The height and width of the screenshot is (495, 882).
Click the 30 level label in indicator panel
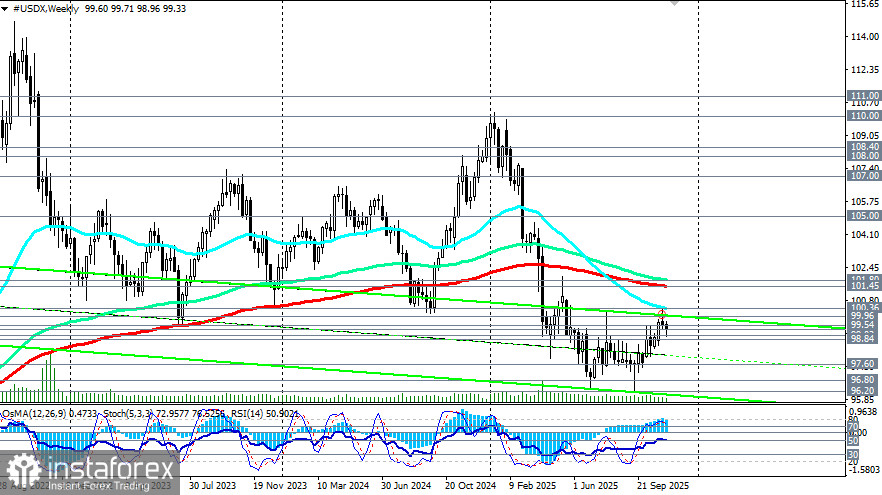coord(853,454)
